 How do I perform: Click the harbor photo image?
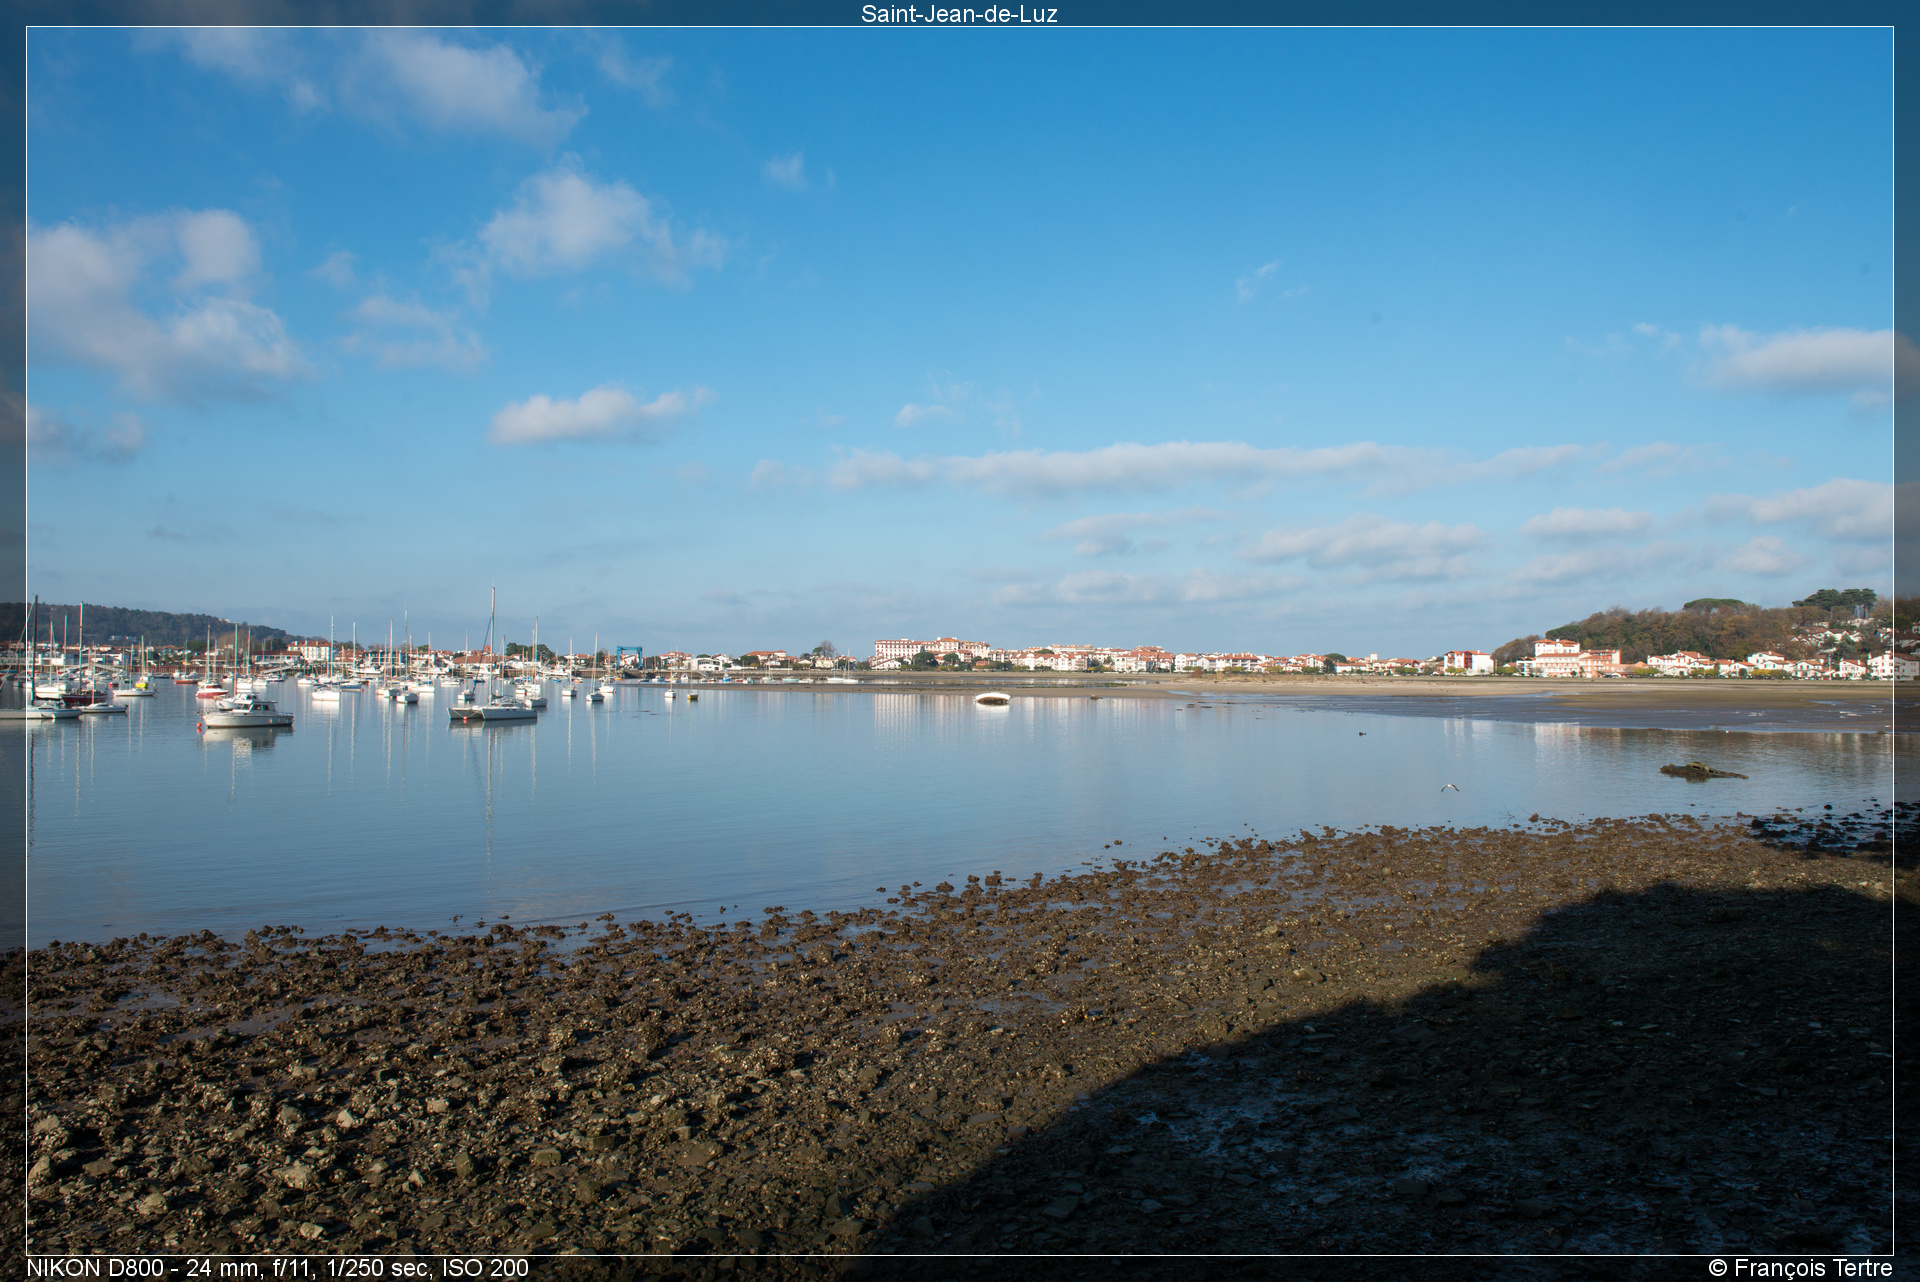click(960, 641)
